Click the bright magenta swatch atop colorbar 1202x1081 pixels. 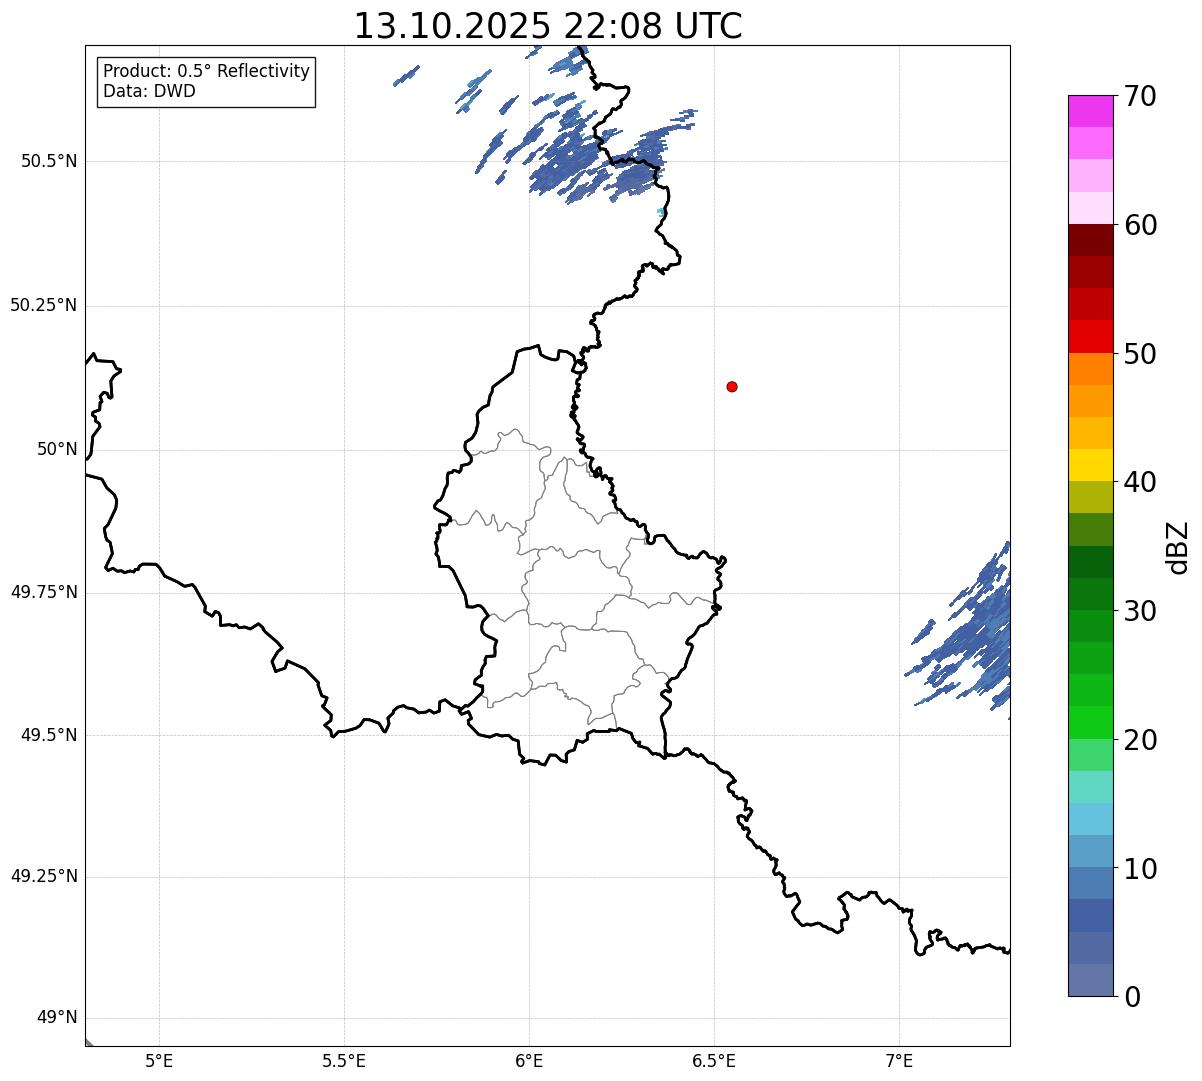click(x=1090, y=111)
